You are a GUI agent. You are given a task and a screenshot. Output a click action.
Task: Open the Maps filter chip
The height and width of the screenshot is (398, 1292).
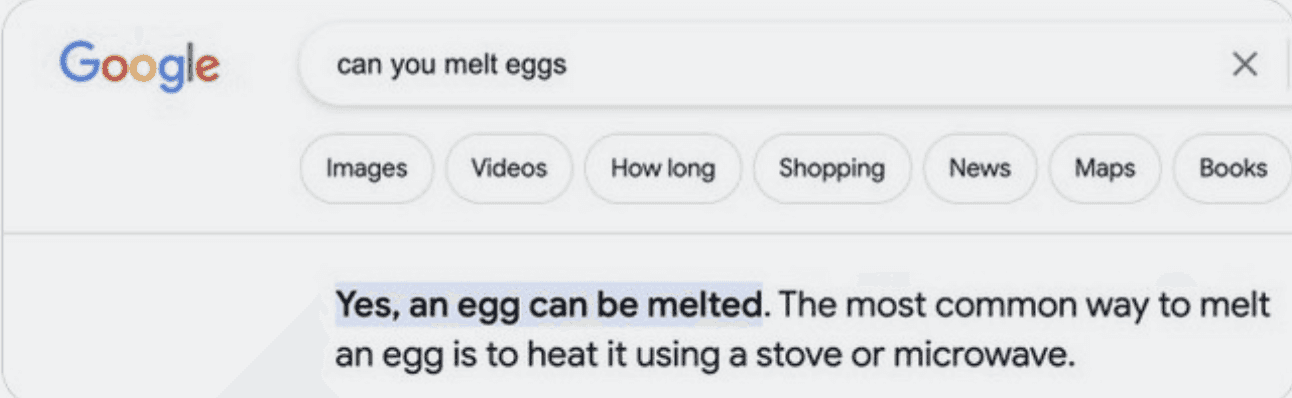1104,168
